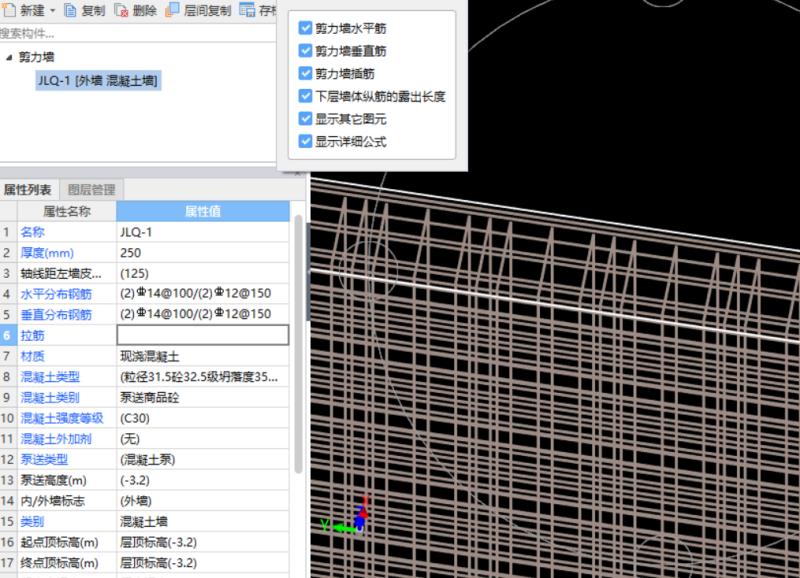The height and width of the screenshot is (578, 800).
Task: Collapse the 剪力墙 tree node
Action: click(x=9, y=57)
